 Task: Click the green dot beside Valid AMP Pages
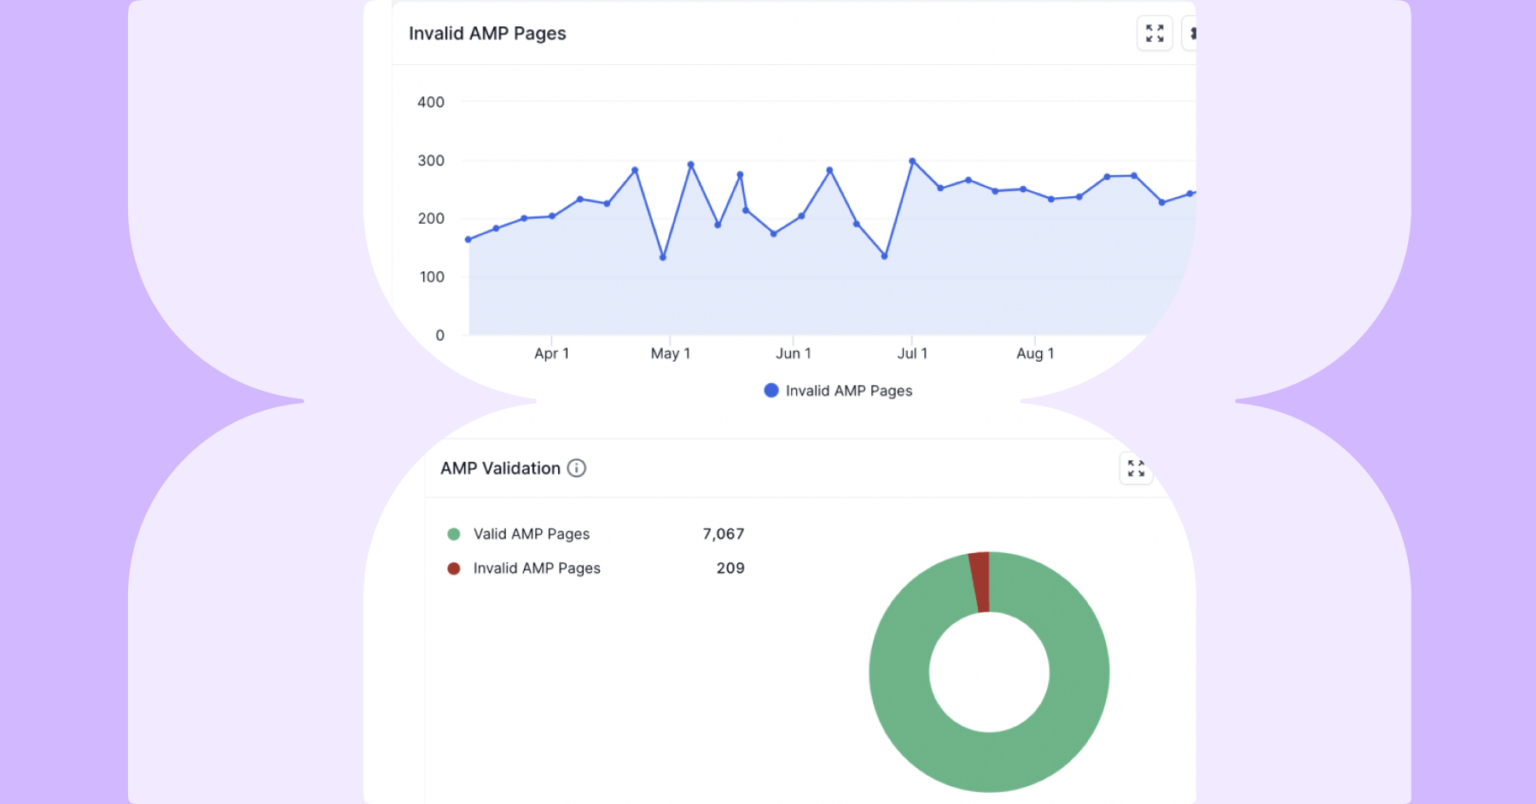[x=455, y=534]
